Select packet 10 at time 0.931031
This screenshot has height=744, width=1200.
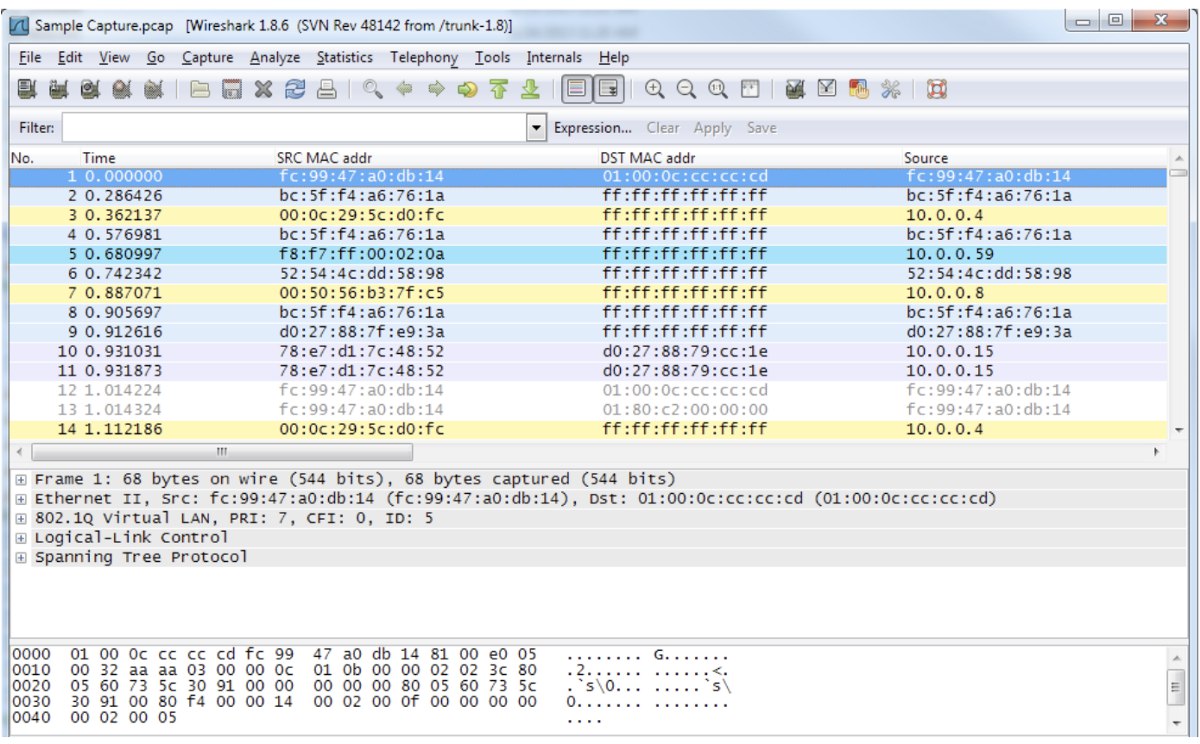[588, 351]
